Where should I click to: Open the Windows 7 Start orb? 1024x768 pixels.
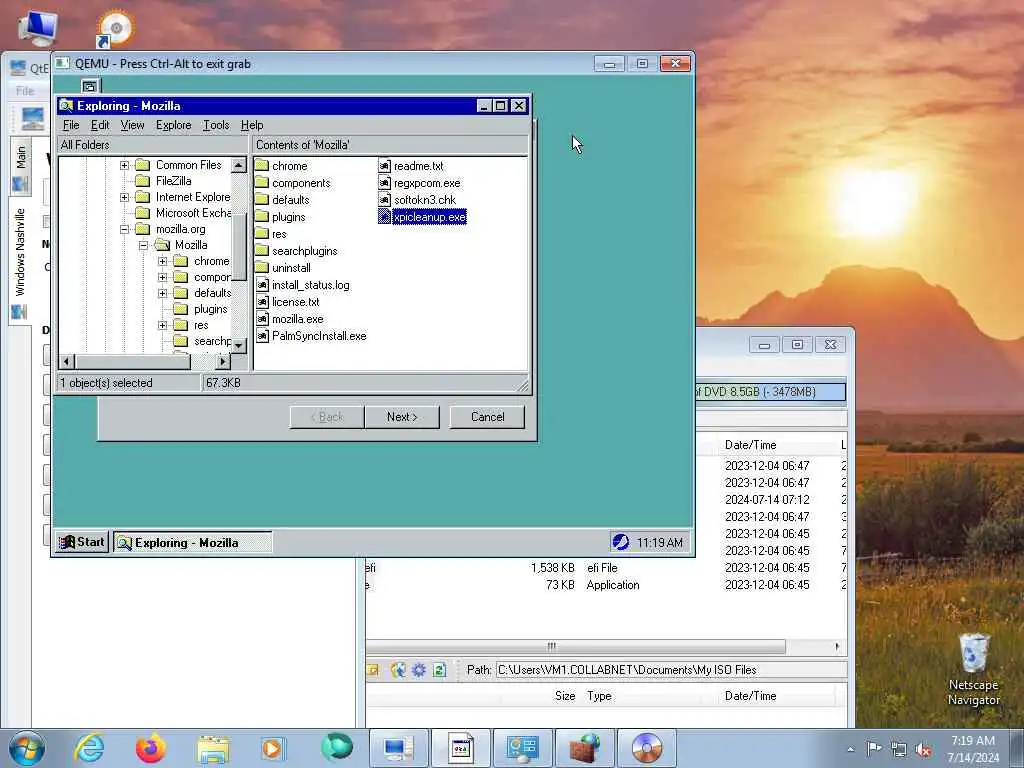(27, 748)
